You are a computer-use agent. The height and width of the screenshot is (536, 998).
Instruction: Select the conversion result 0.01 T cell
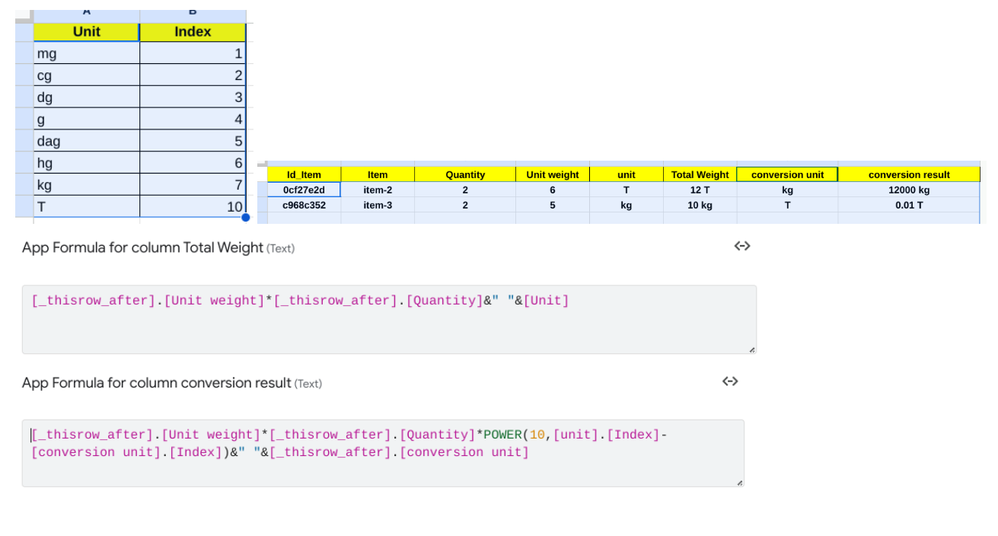point(909,205)
